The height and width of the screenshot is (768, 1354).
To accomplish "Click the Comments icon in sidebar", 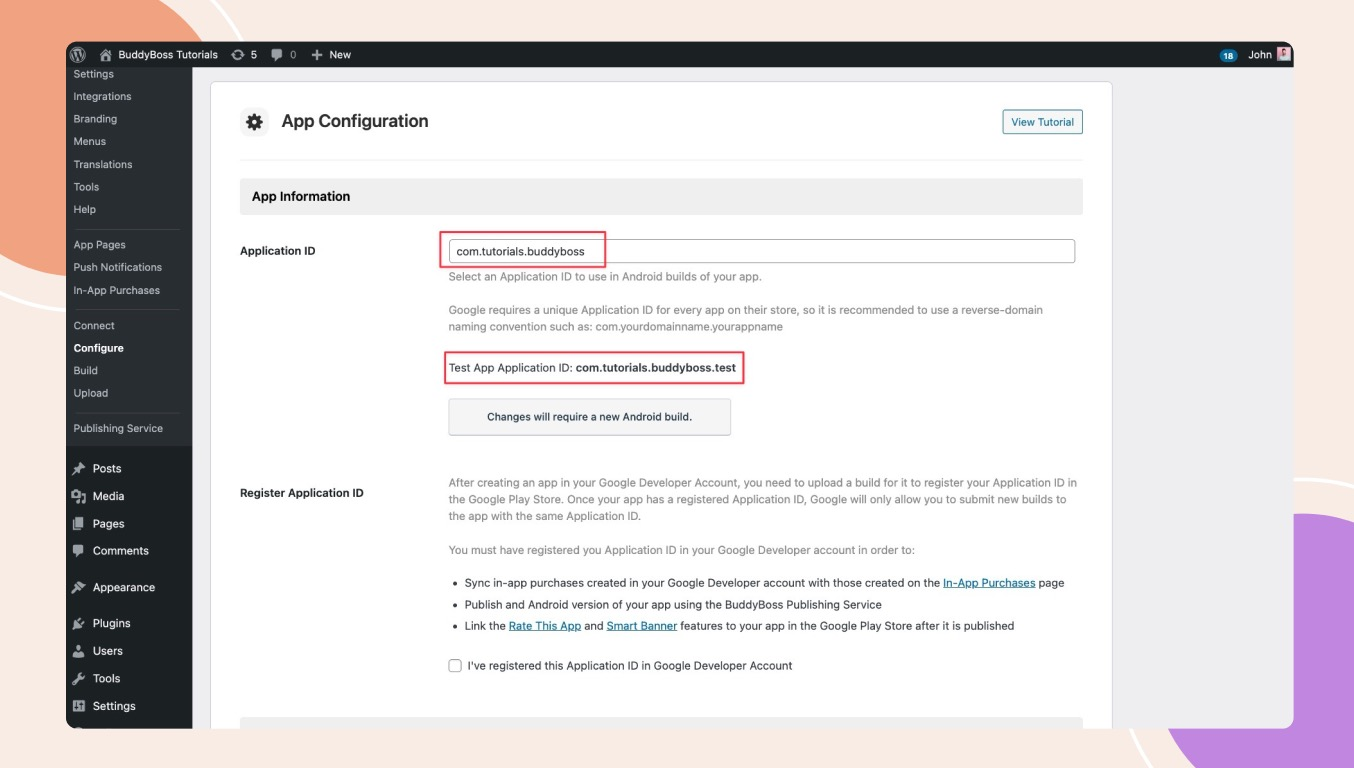I will tap(79, 551).
